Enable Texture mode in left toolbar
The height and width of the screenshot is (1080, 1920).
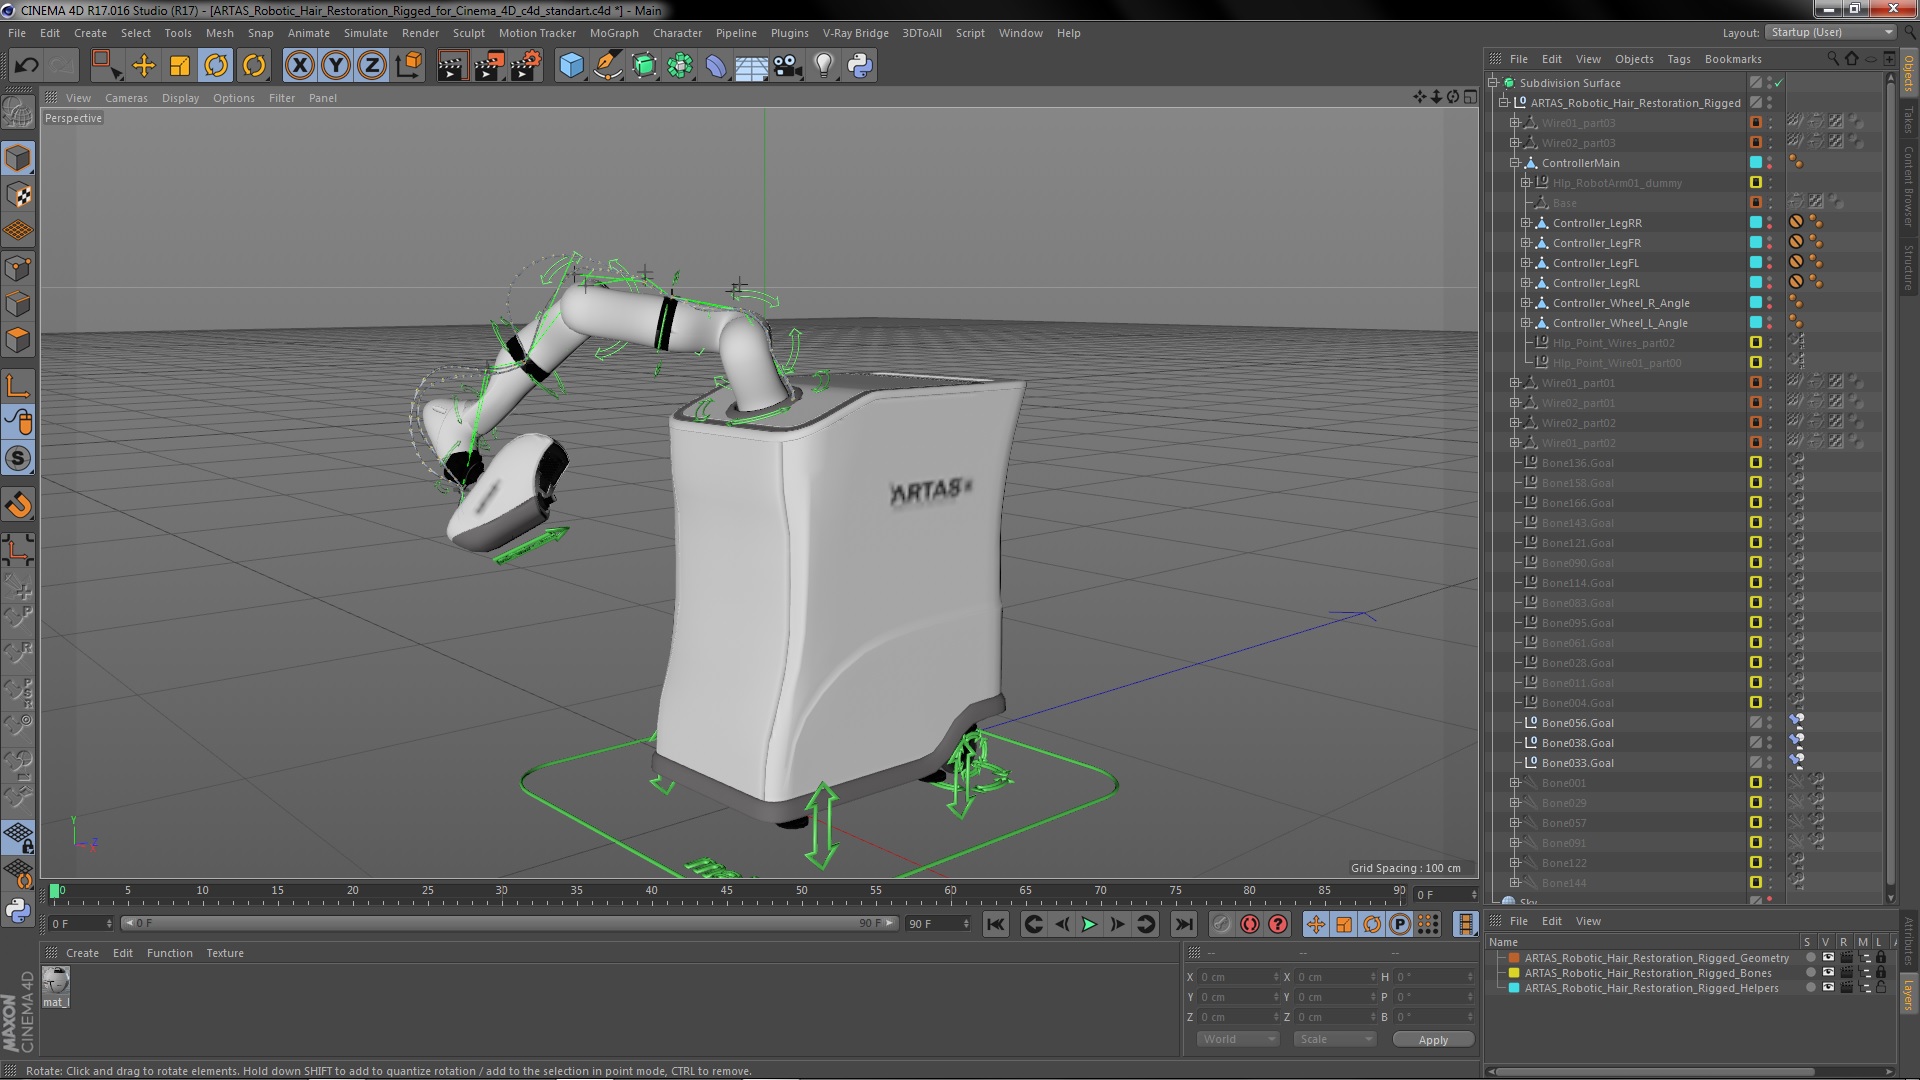18,195
